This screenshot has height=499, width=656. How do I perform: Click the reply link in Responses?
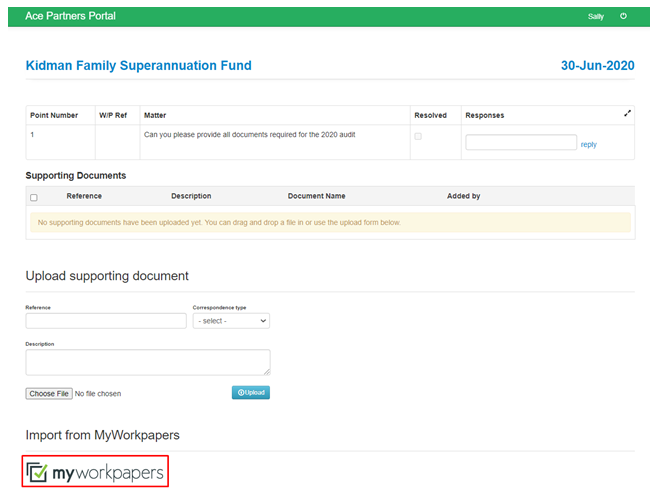click(588, 144)
